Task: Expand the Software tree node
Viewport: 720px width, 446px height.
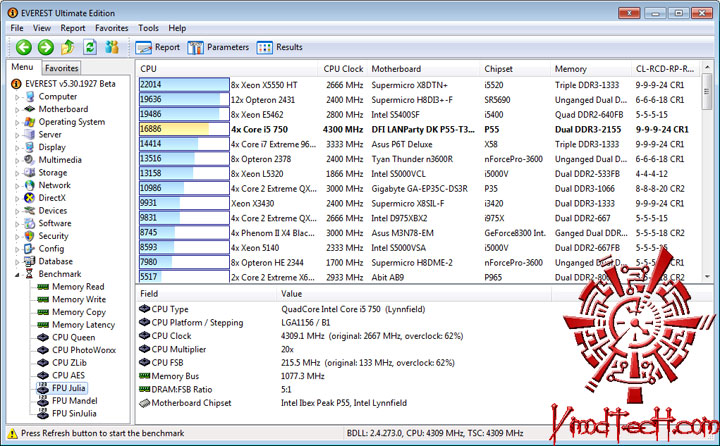Action: click(17, 224)
